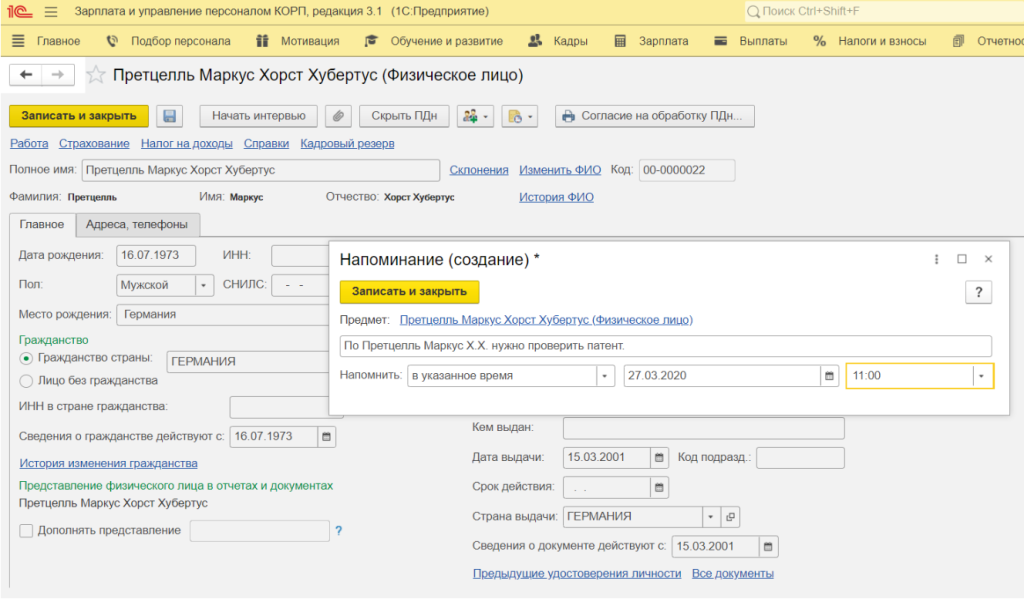1024x599 pixels.
Task: Click the floppy disk save icon
Action: [169, 116]
